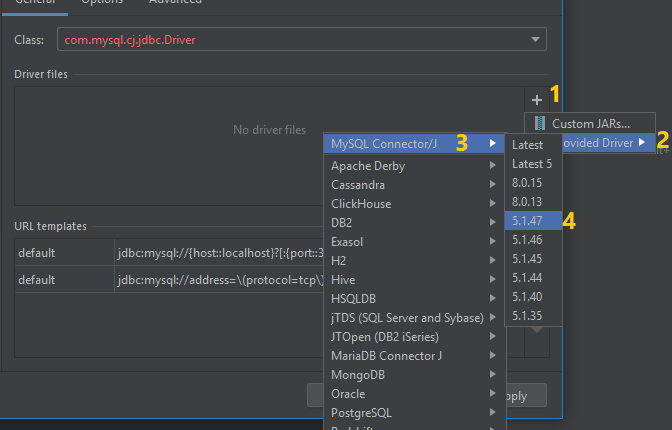Viewport: 672px width, 430px height.
Task: Open jTDS (SQL Server and Sybase) submenu
Action: click(414, 318)
